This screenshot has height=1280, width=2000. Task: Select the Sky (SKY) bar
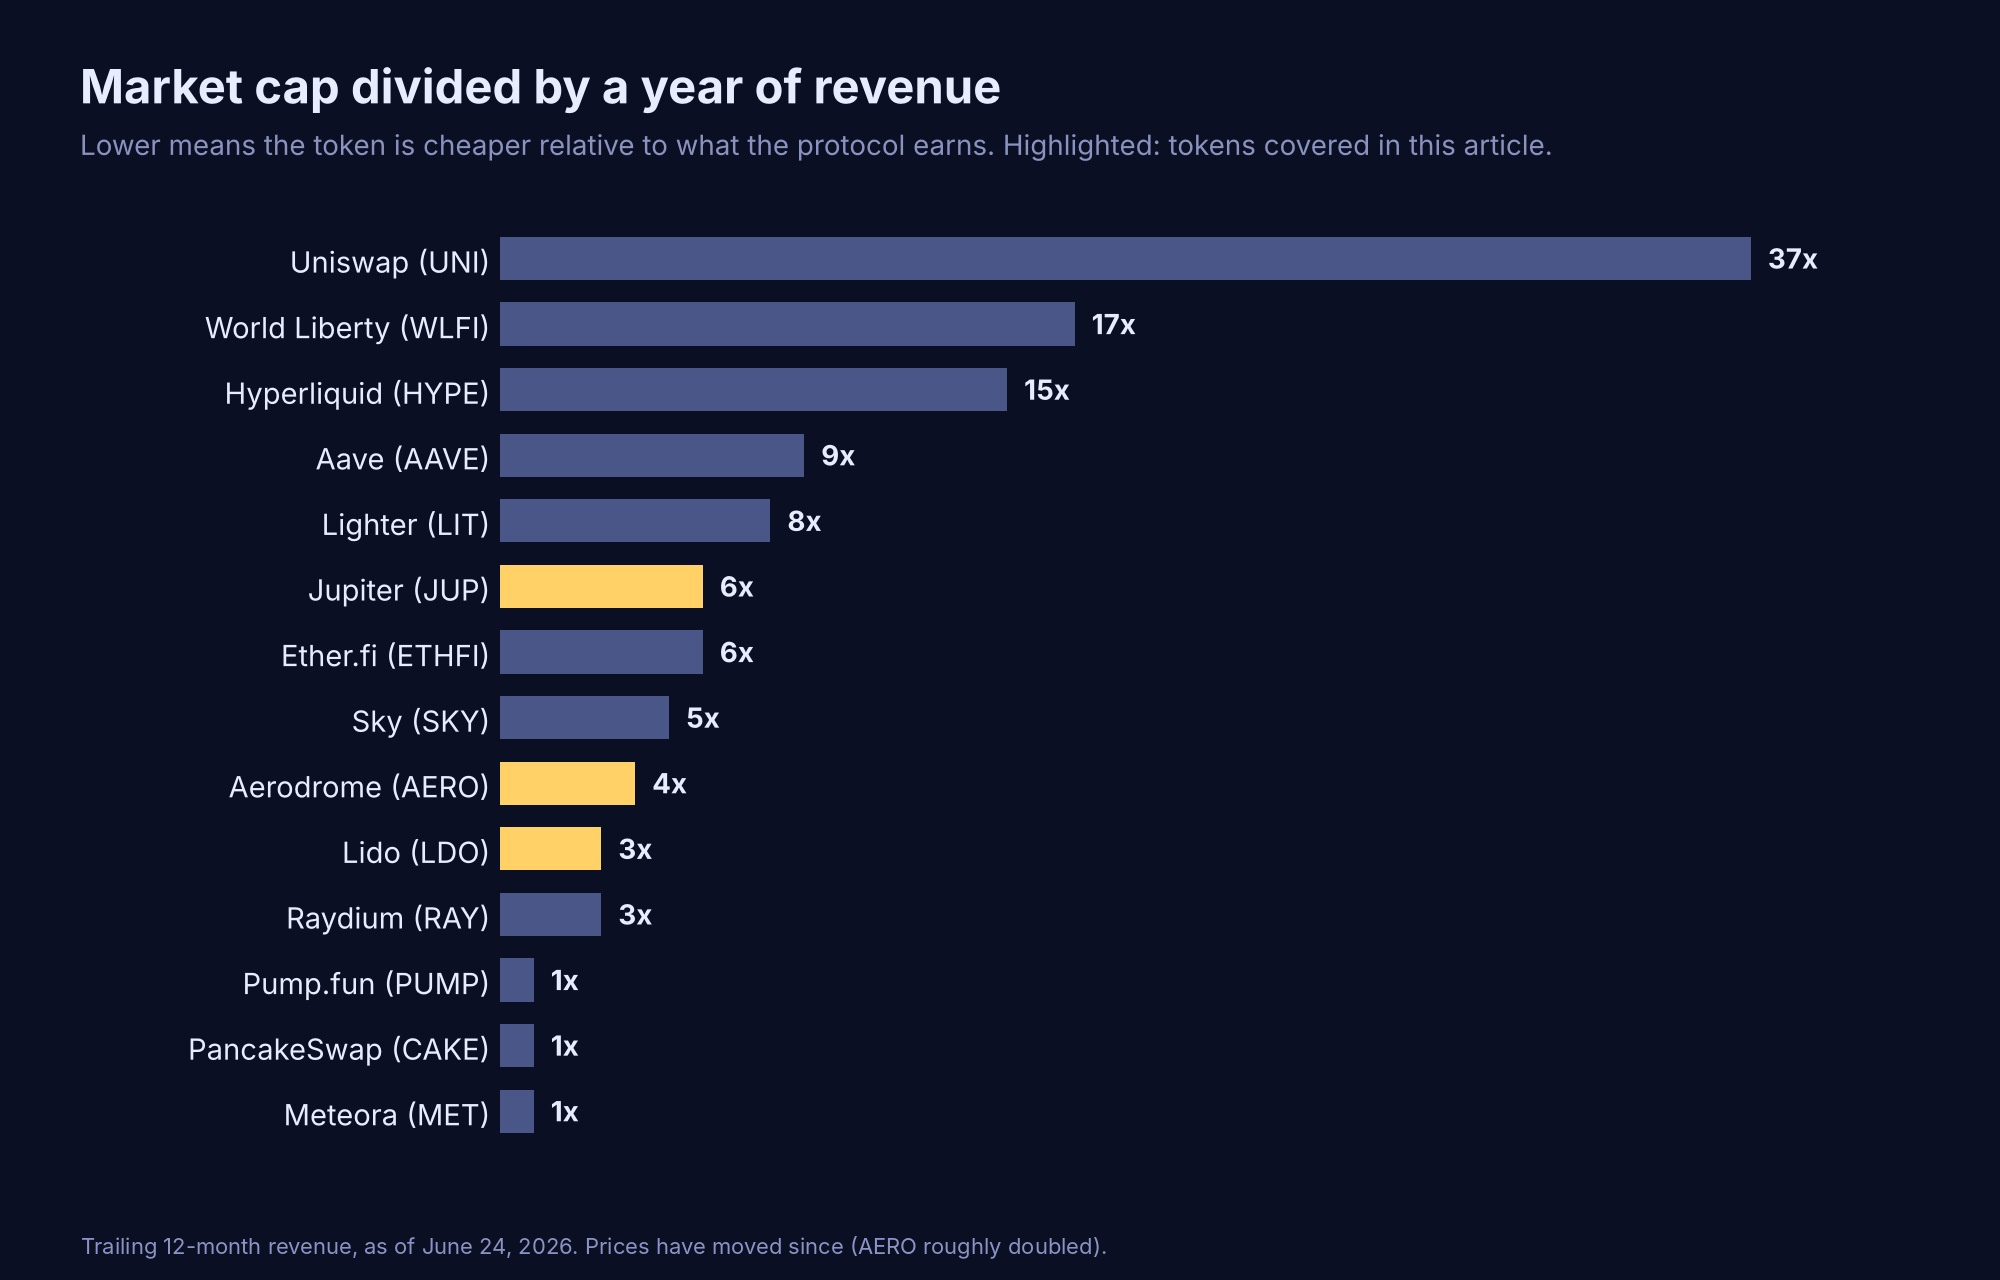[x=584, y=718]
